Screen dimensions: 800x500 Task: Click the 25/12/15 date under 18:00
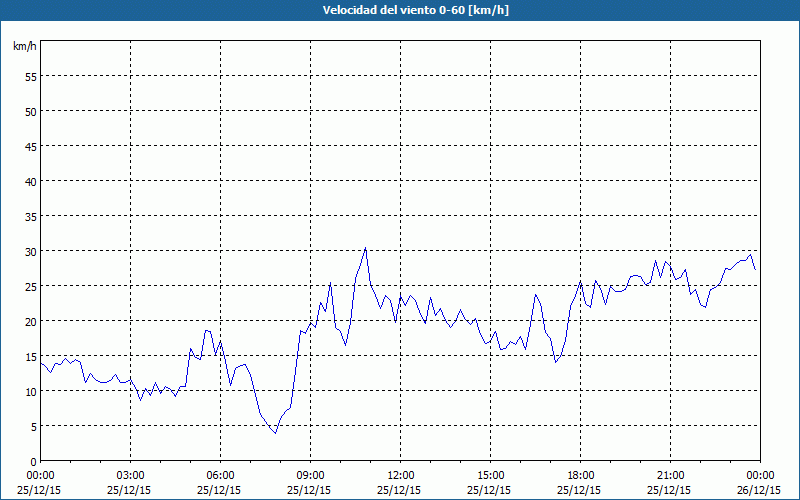[579, 490]
